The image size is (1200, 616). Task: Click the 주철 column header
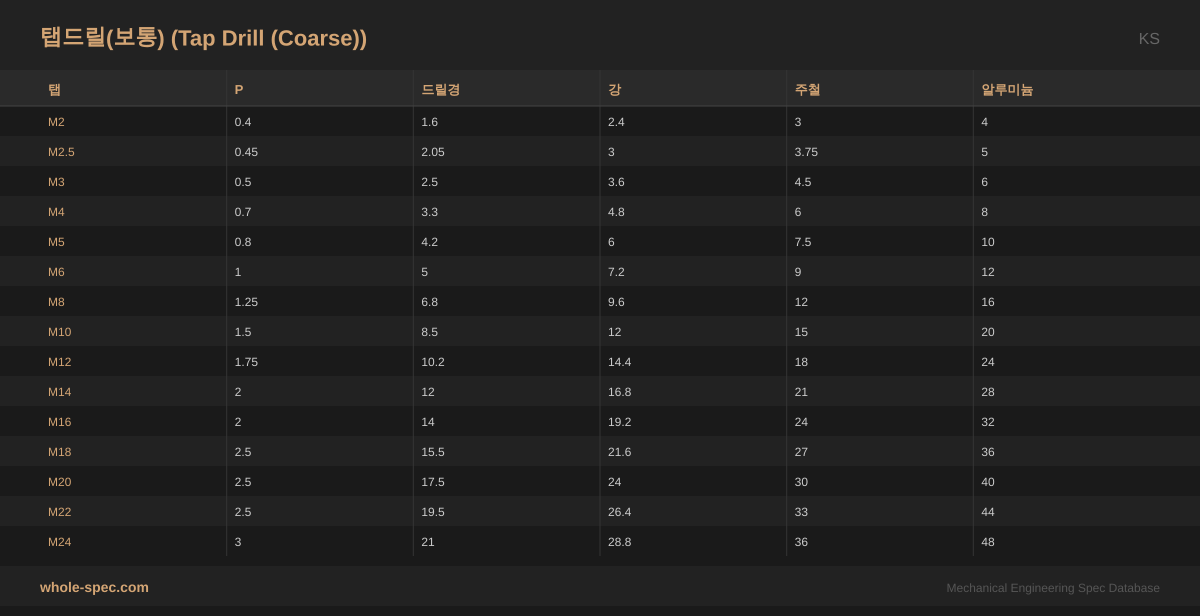pos(807,90)
